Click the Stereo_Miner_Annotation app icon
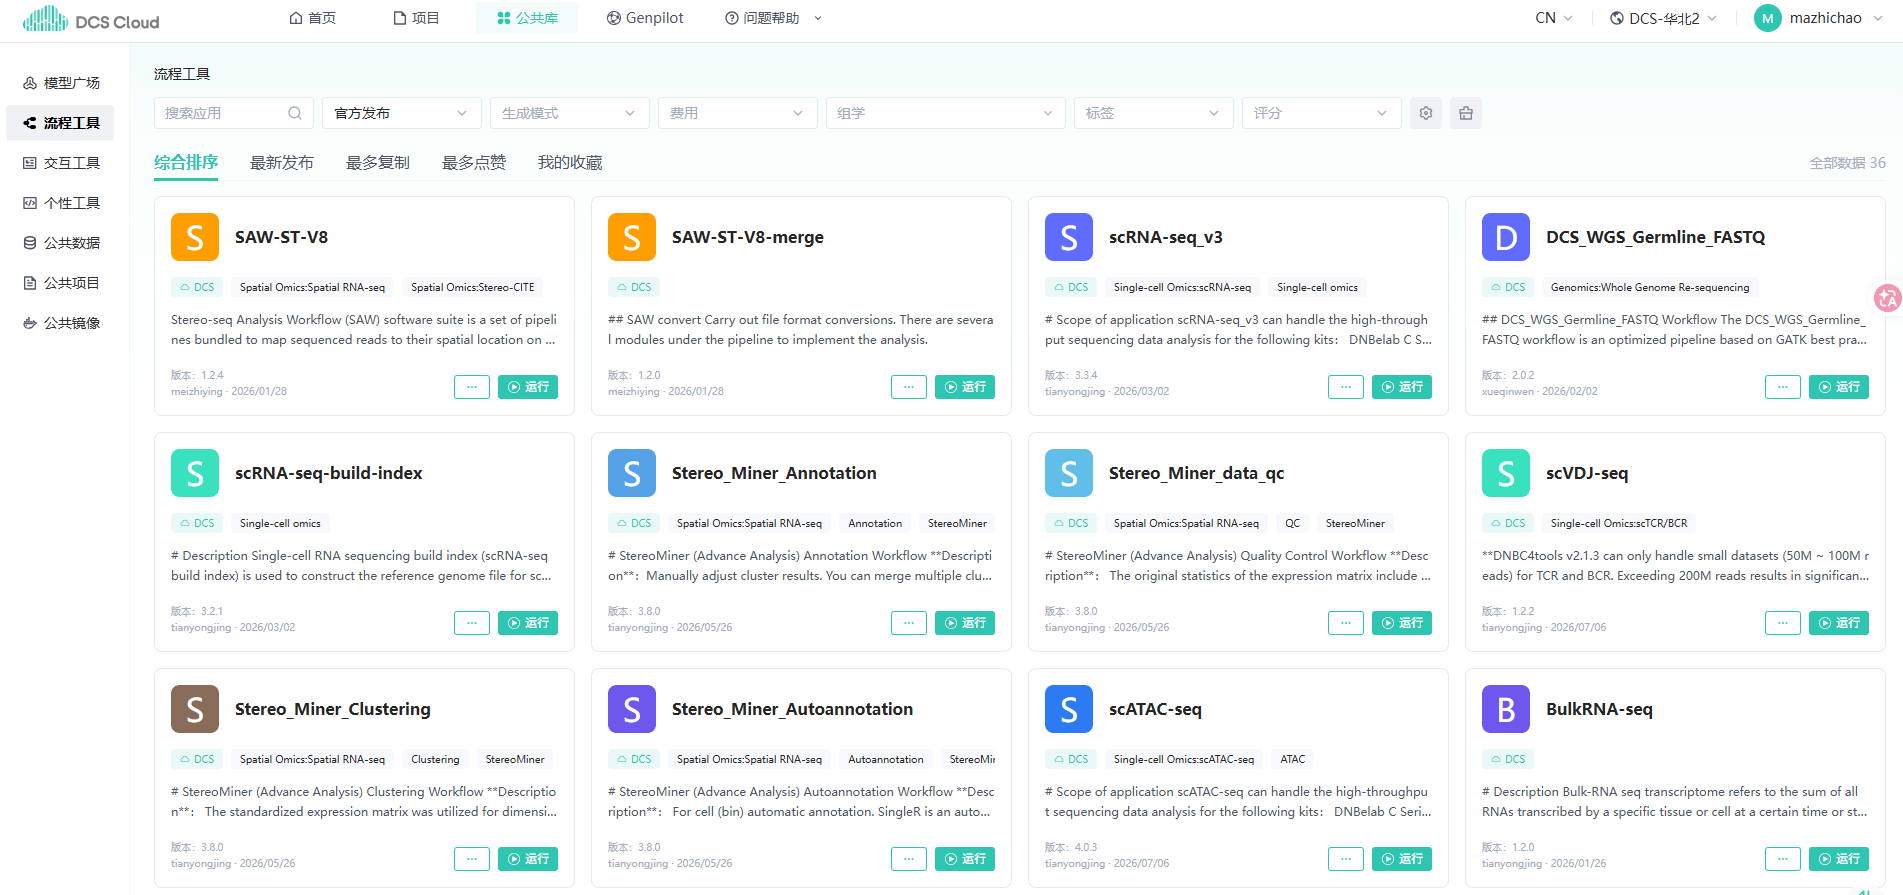The image size is (1903, 895). point(632,473)
